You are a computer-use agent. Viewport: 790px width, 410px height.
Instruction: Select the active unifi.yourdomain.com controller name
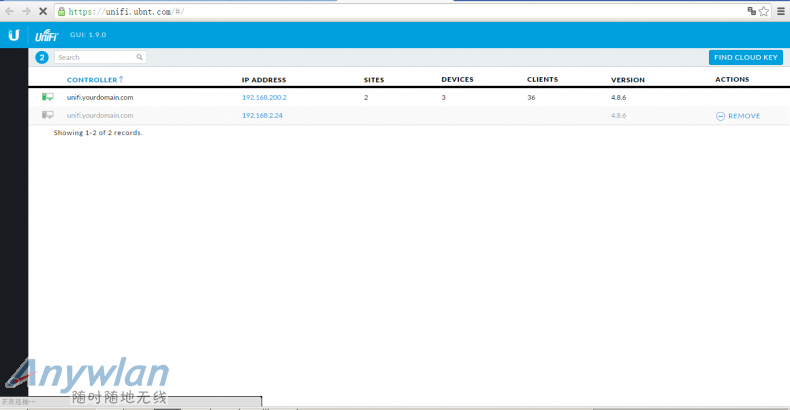coord(100,97)
